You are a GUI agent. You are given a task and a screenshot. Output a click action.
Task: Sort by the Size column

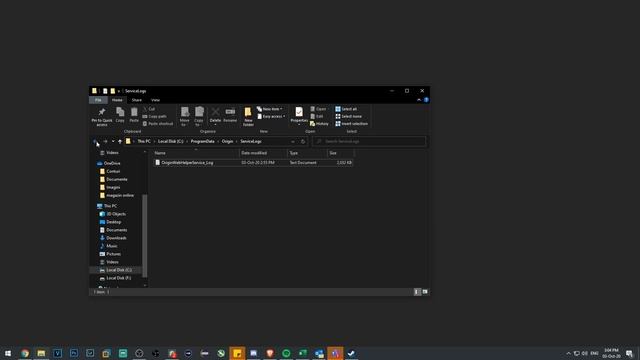click(340, 153)
